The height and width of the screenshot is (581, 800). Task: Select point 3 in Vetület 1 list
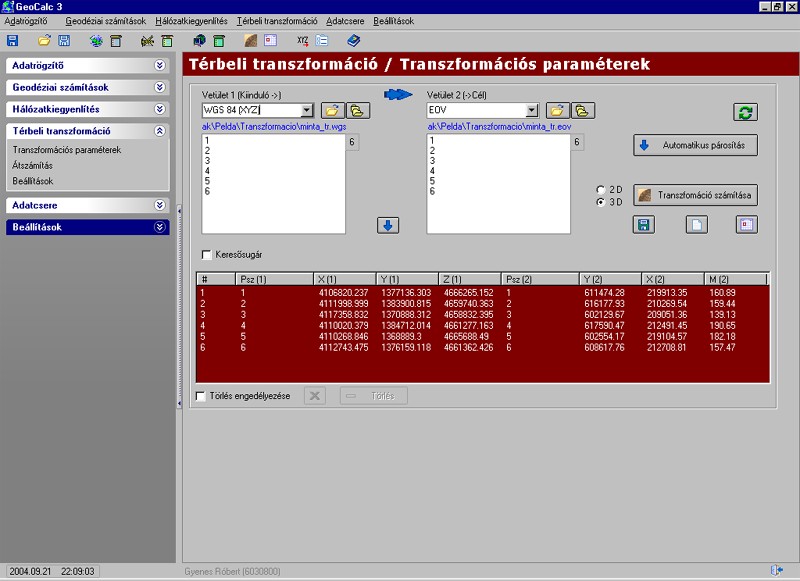click(x=207, y=161)
